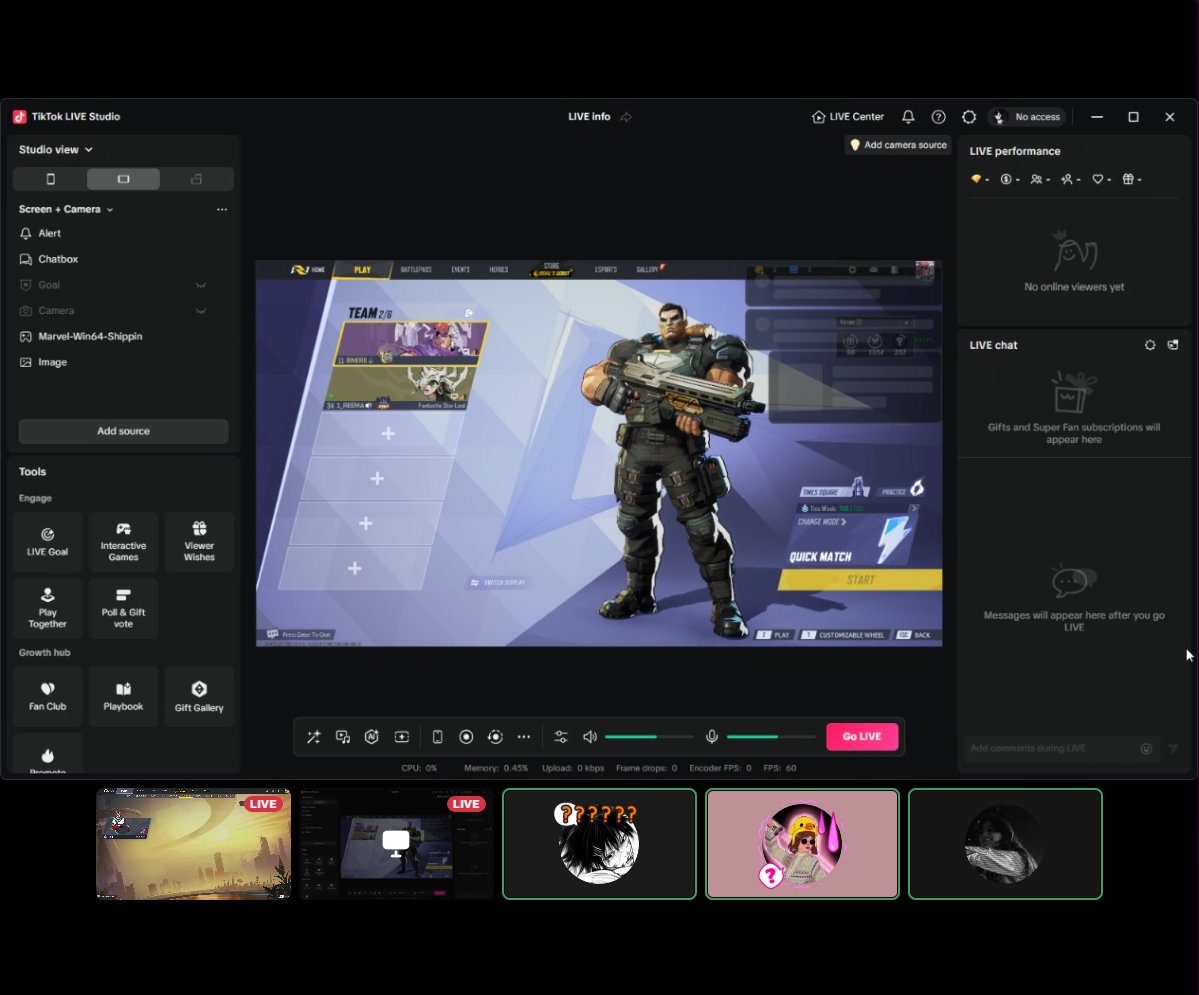This screenshot has height=995, width=1199.
Task: Click the No access profile button
Action: [1028, 117]
